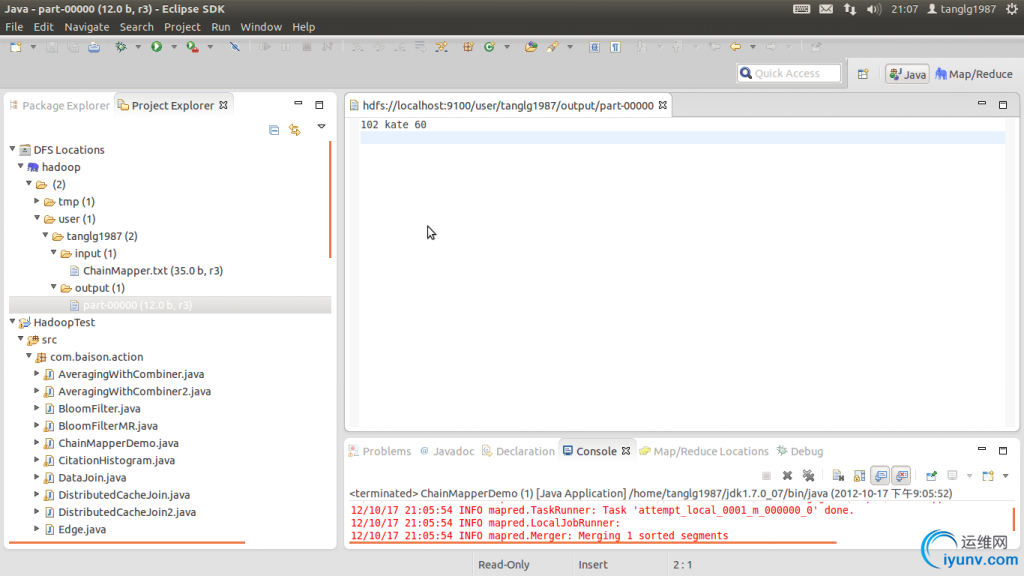Click the Run button in the toolbar
The image size is (1024, 576).
coord(157,47)
